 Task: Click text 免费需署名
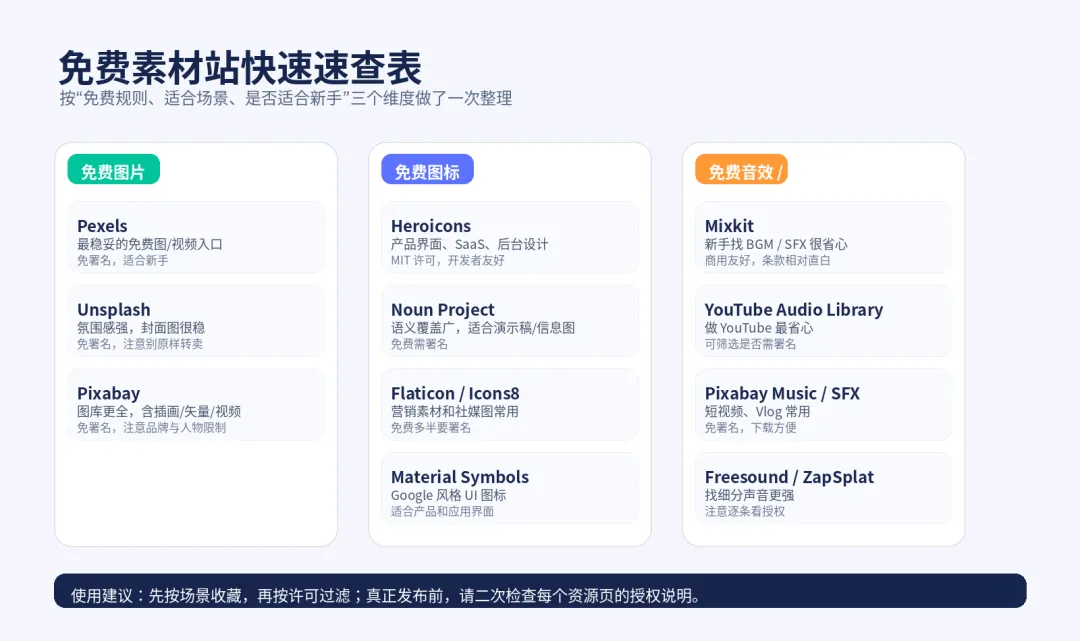419,344
